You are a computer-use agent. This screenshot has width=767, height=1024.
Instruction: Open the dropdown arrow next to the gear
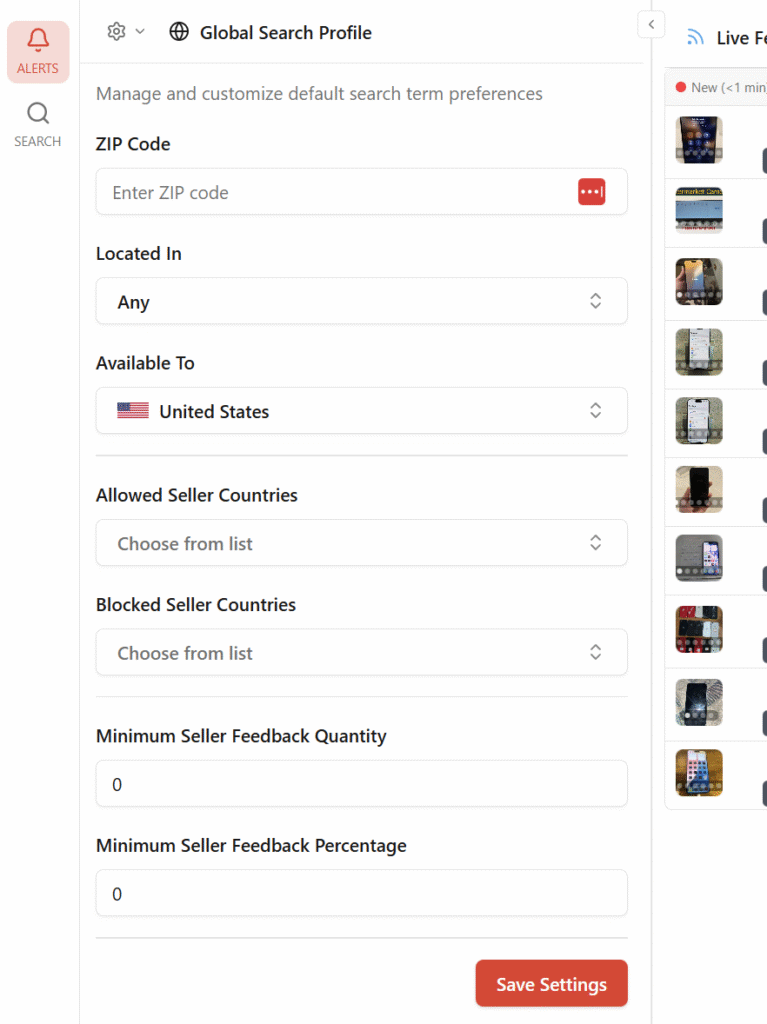pos(140,32)
